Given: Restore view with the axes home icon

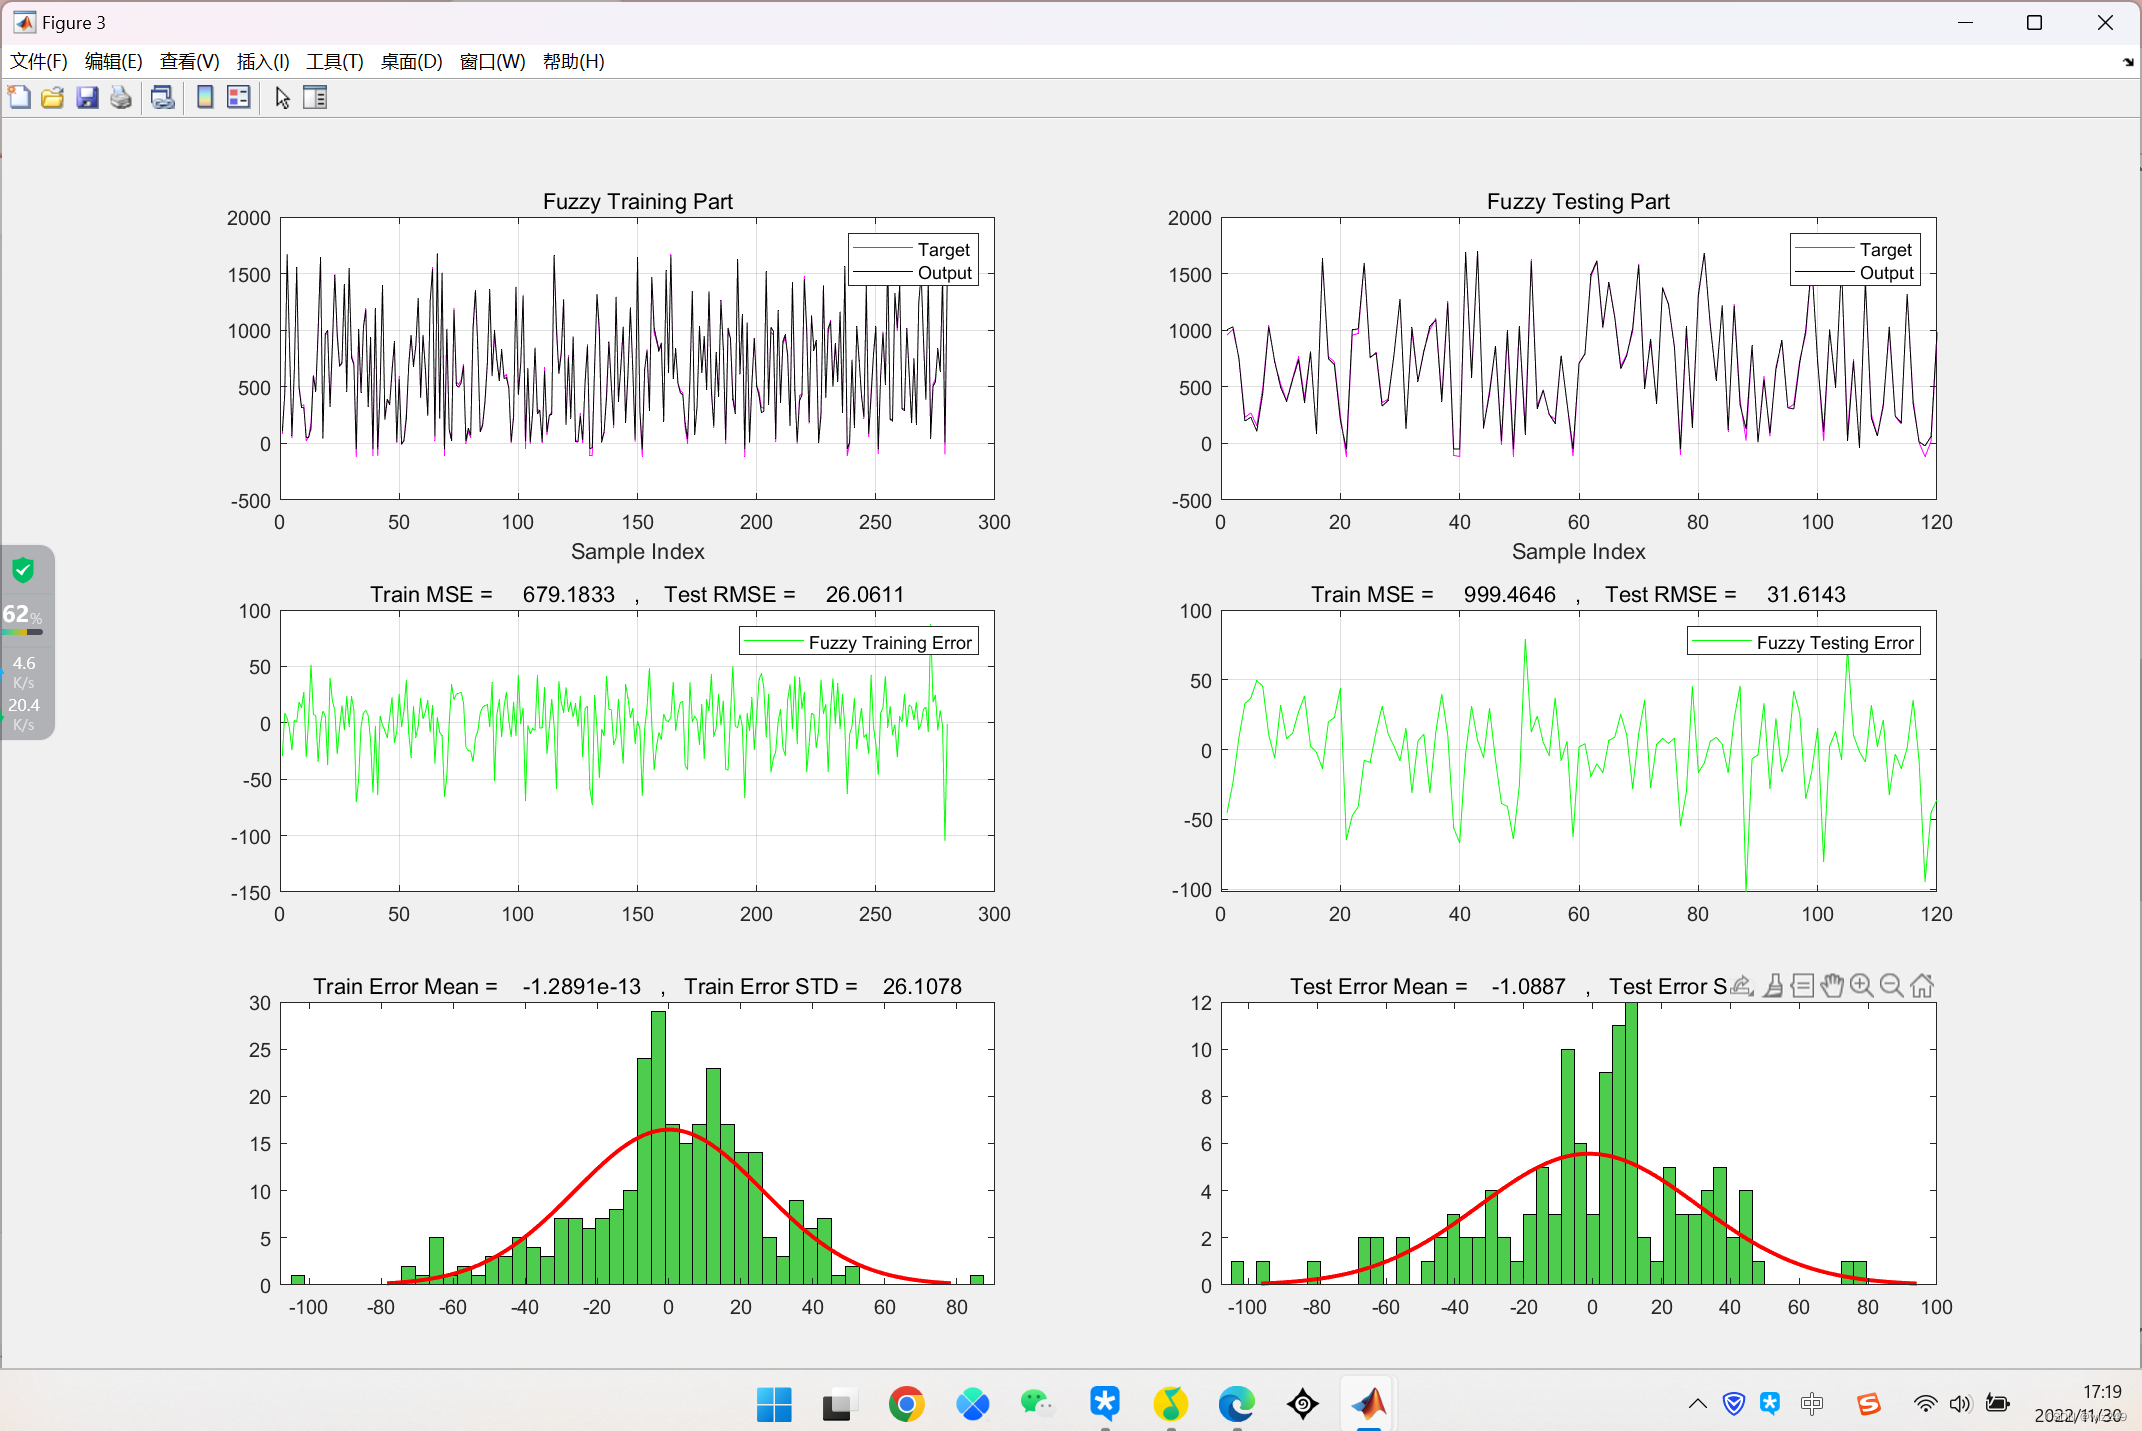Looking at the screenshot, I should pyautogui.click(x=1921, y=986).
